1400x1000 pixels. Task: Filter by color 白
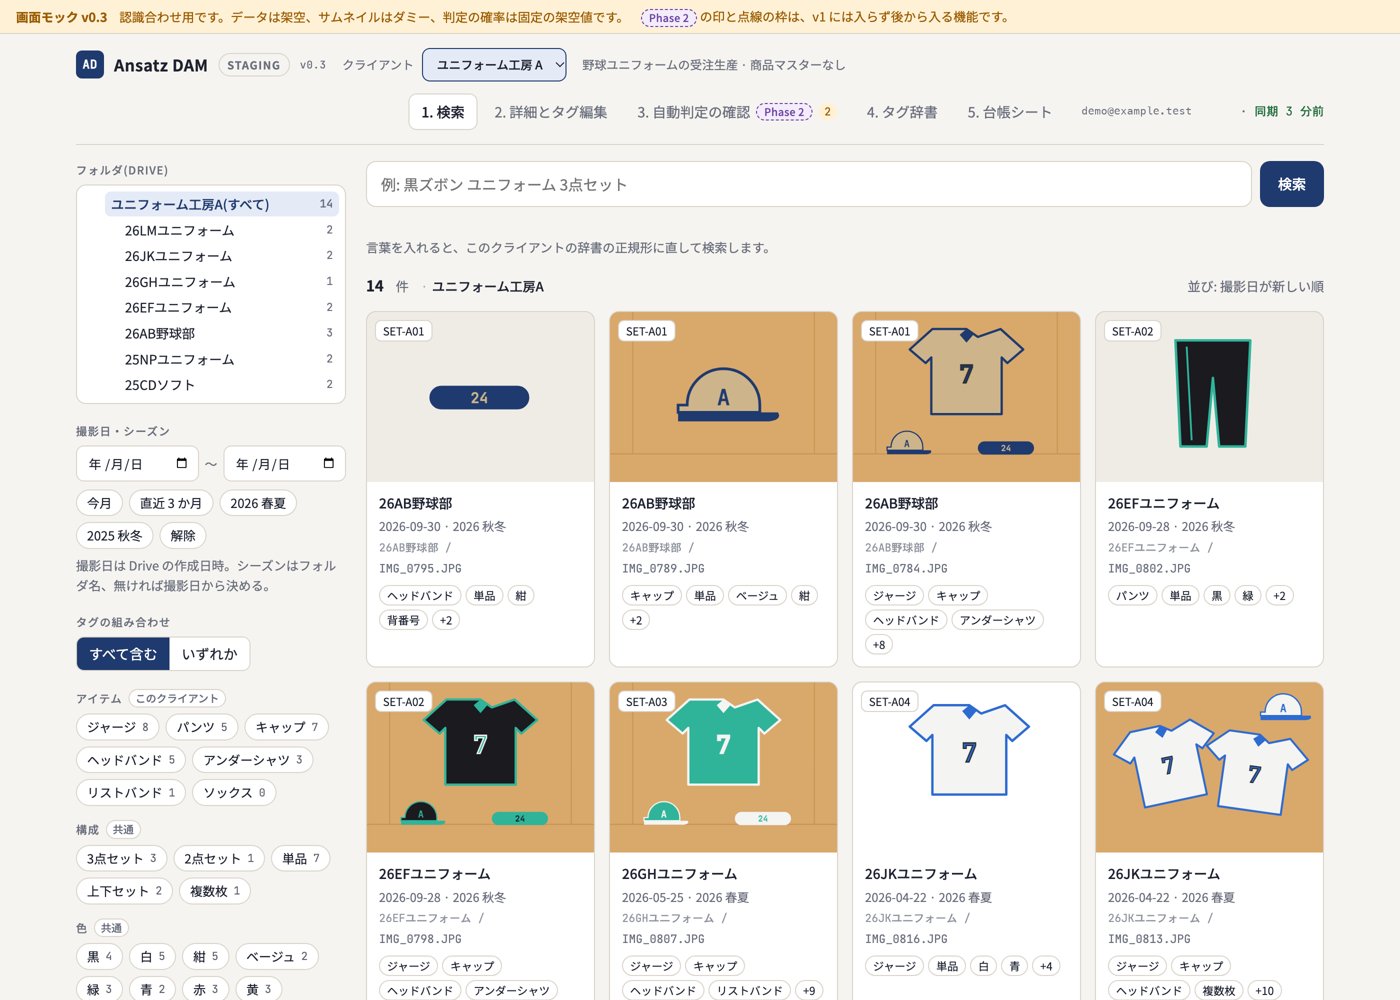pyautogui.click(x=153, y=957)
